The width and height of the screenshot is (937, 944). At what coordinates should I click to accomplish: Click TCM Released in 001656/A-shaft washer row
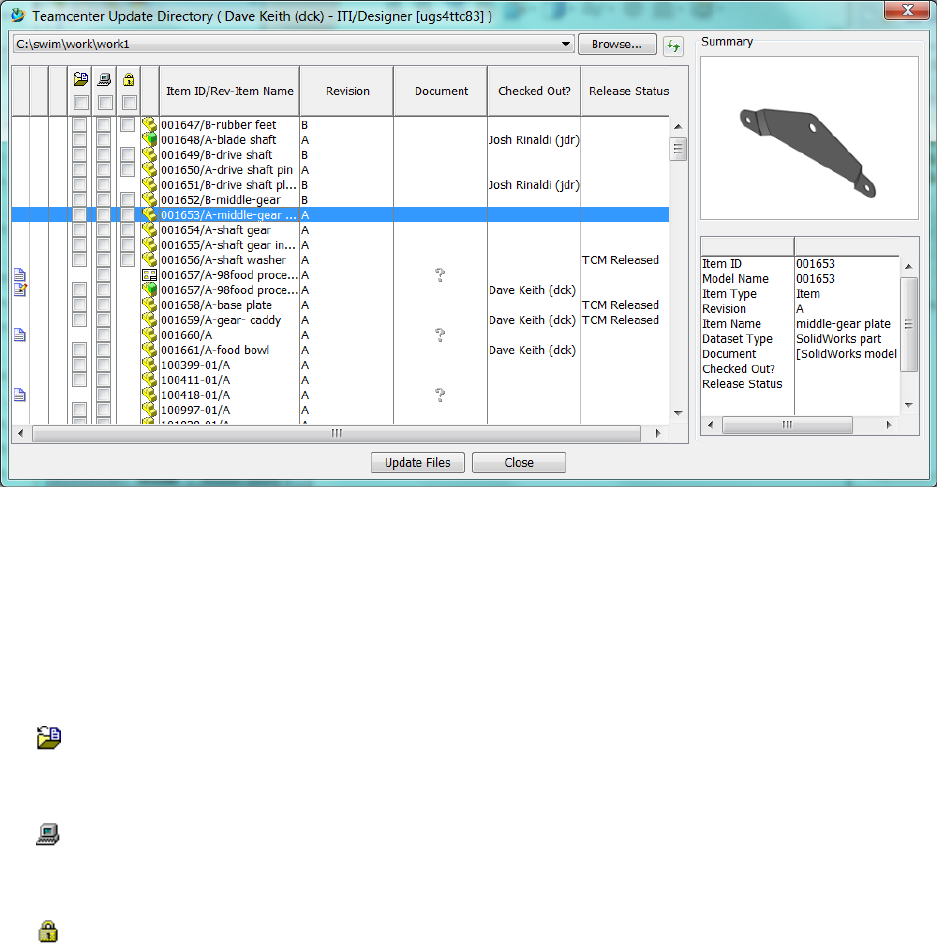coord(620,260)
